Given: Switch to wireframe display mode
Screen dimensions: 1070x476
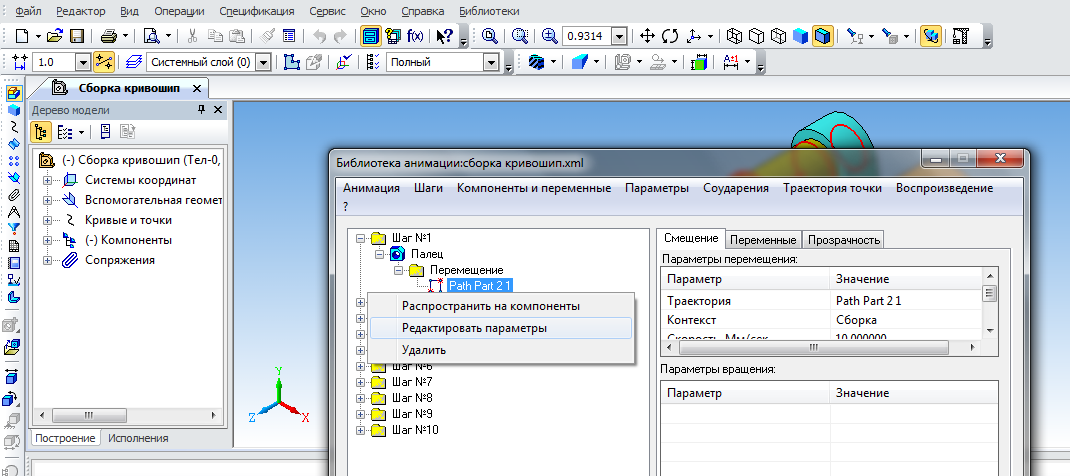Looking at the screenshot, I should (734, 36).
